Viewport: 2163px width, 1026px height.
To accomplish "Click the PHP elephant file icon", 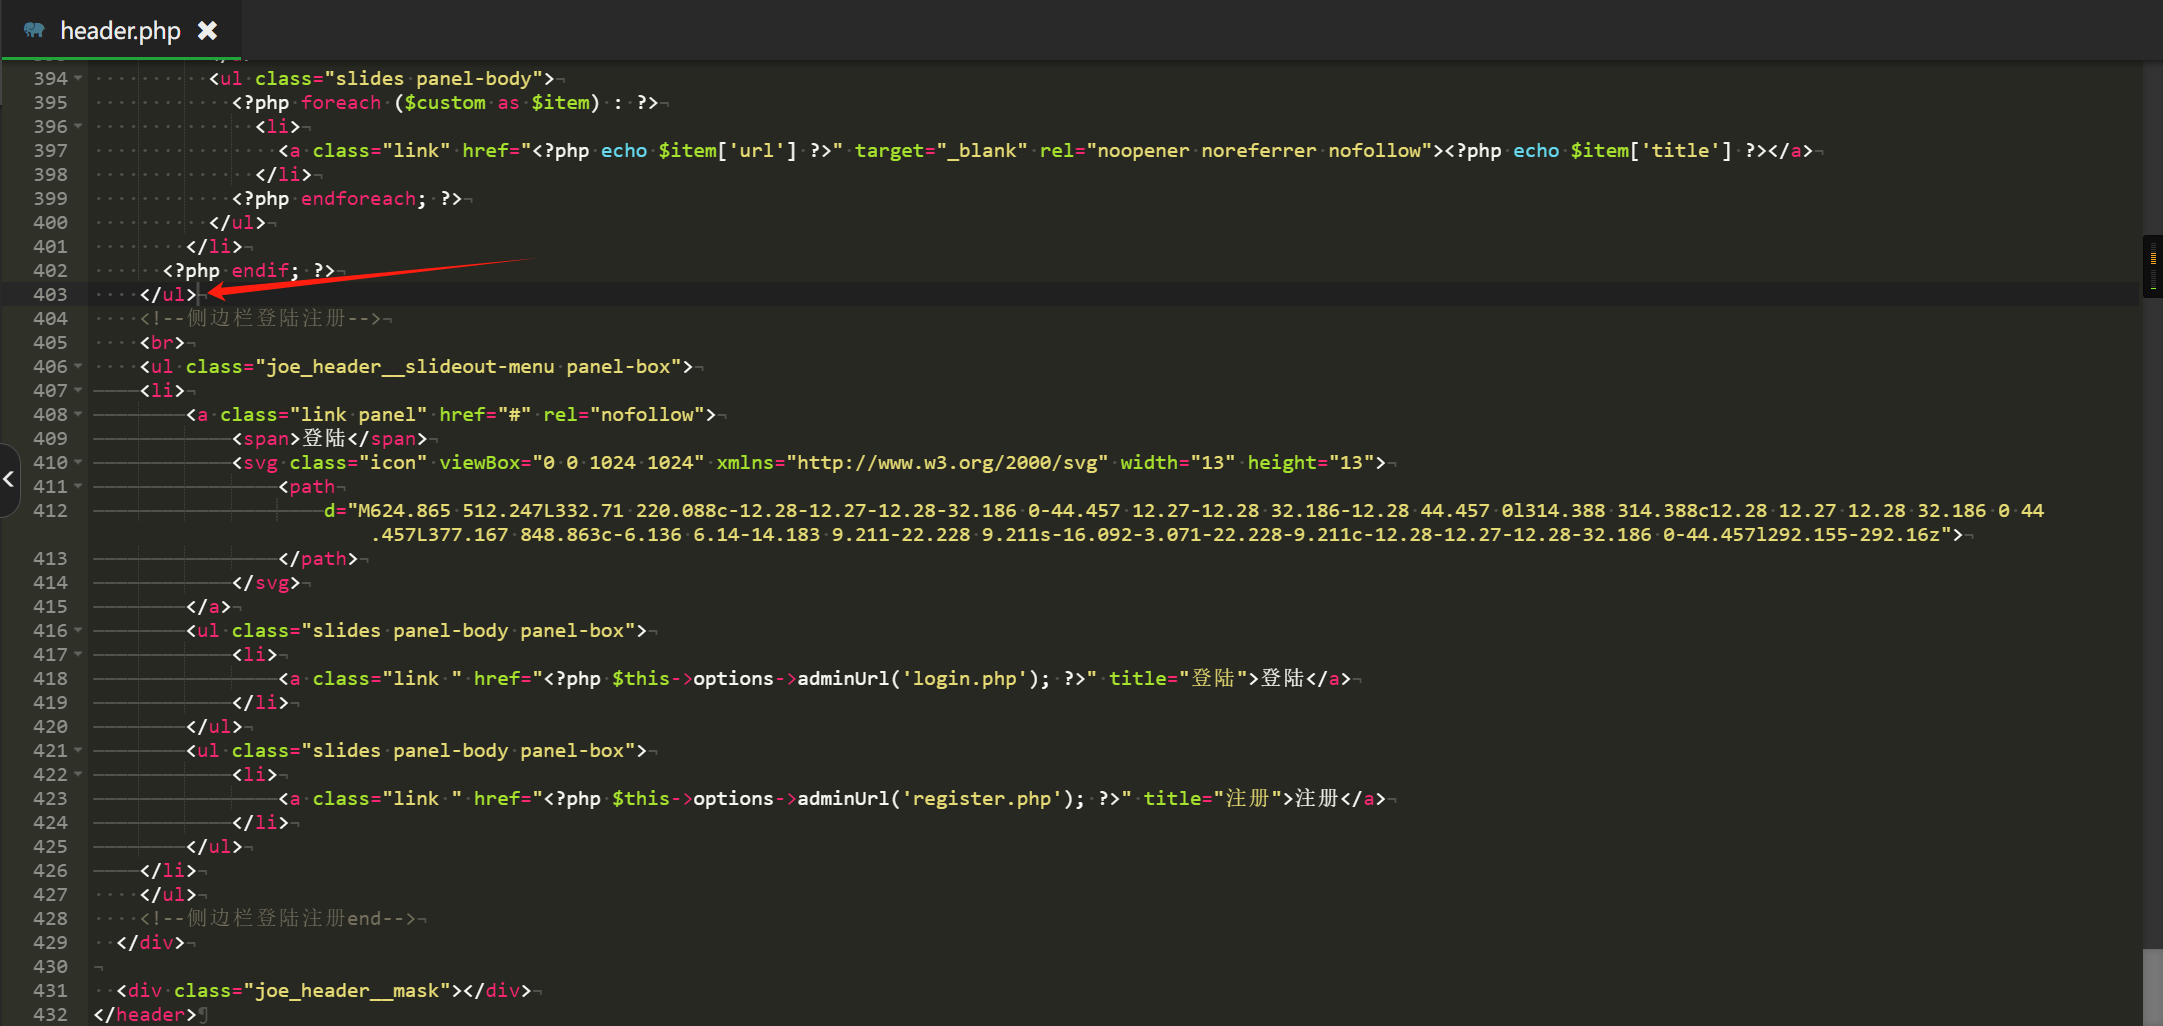I will coord(34,30).
